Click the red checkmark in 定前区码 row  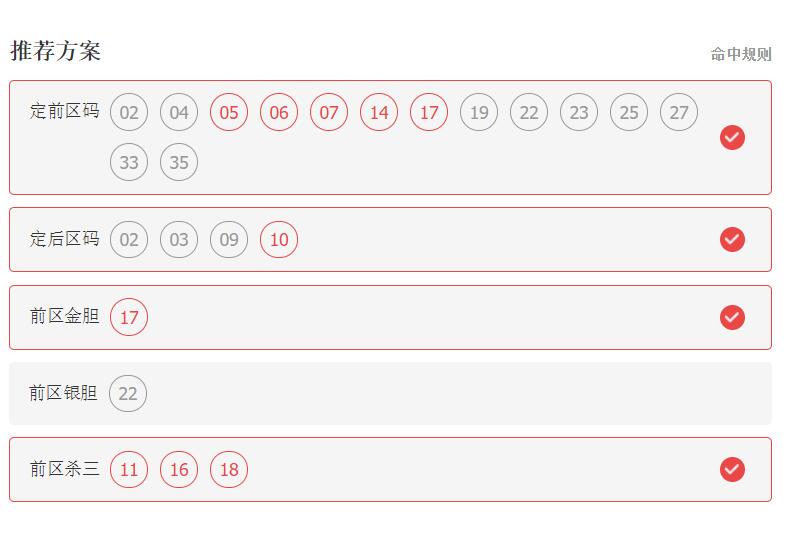click(732, 137)
